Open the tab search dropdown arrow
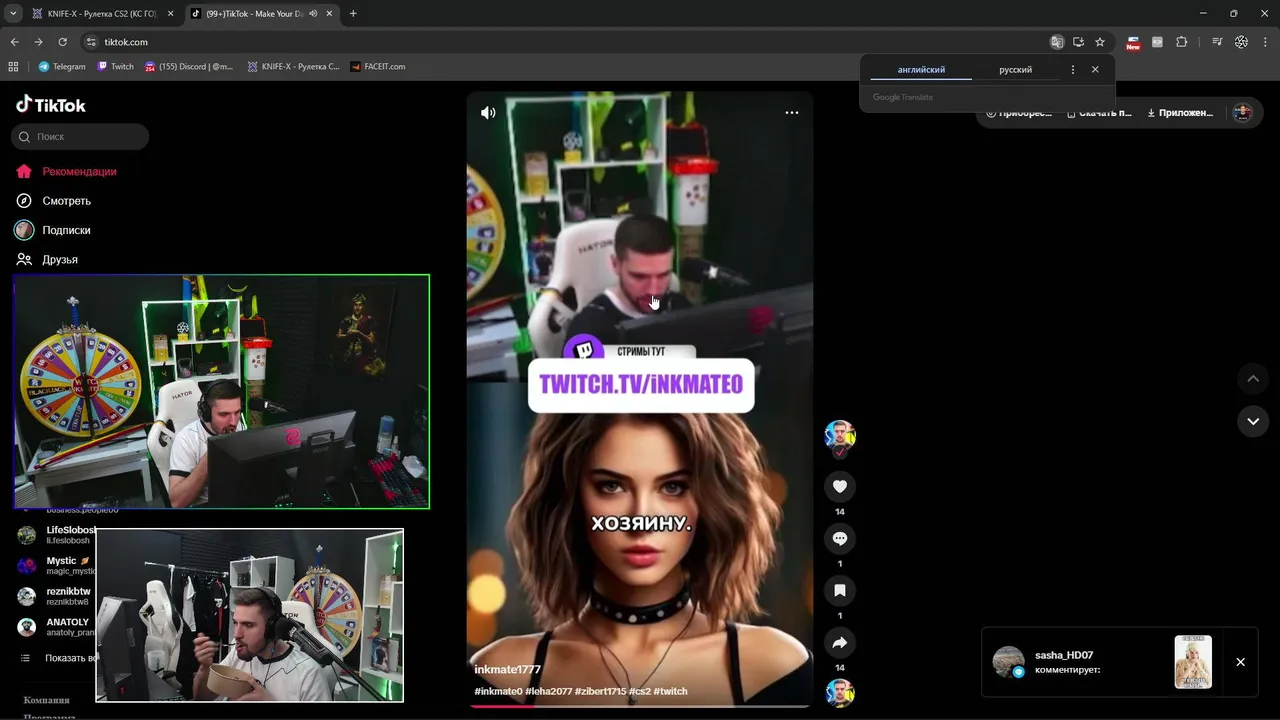Viewport: 1280px width, 720px height. (13, 14)
